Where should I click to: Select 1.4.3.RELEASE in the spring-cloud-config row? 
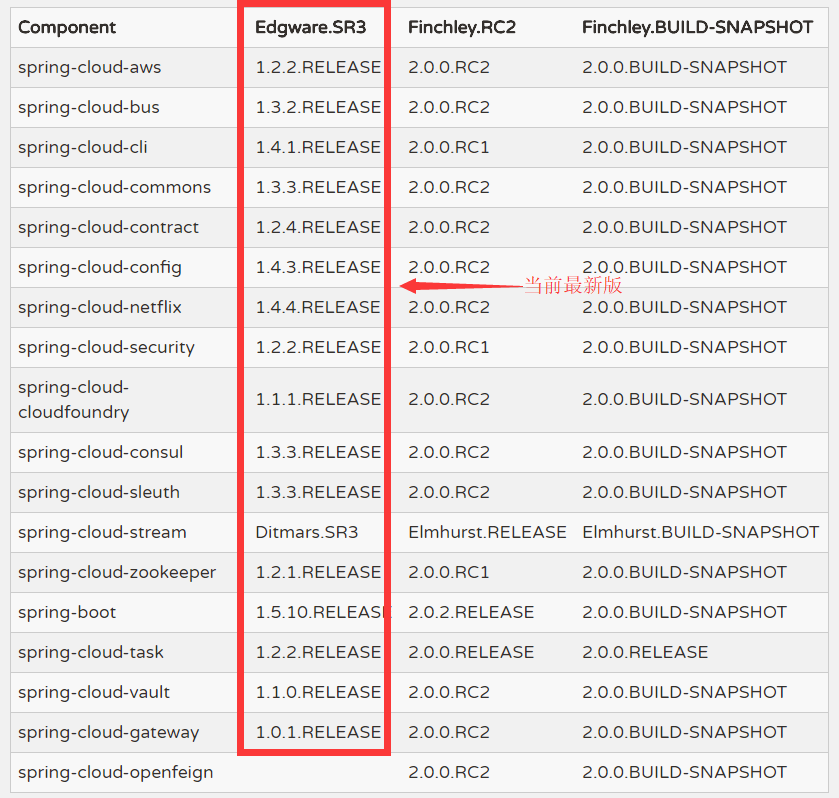tap(318, 268)
